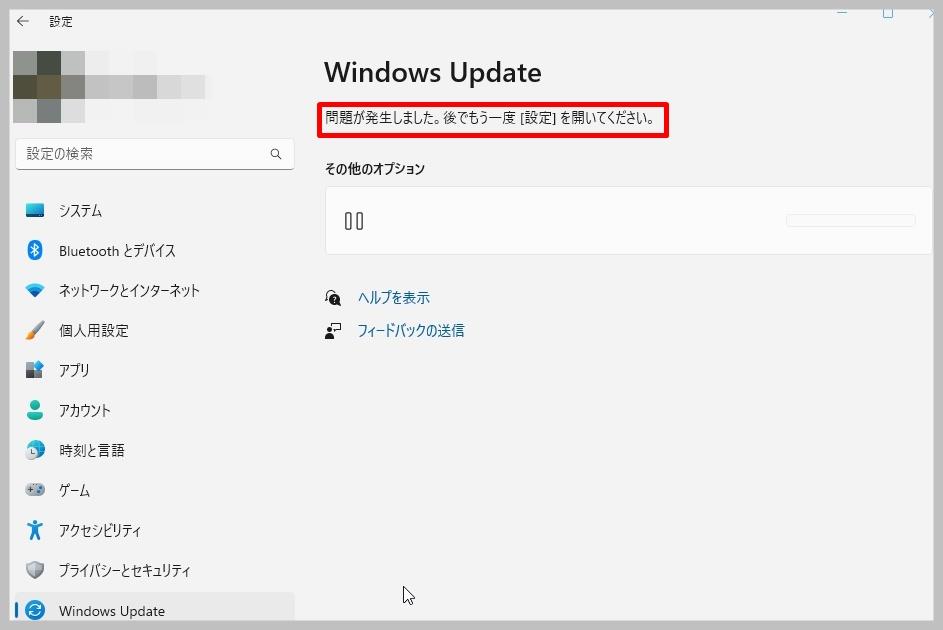Click the 設定の検索 search field

[155, 154]
